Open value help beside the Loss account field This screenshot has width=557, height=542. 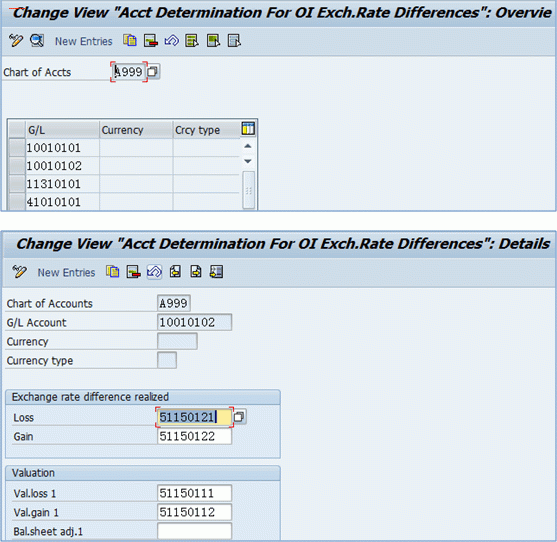239,417
